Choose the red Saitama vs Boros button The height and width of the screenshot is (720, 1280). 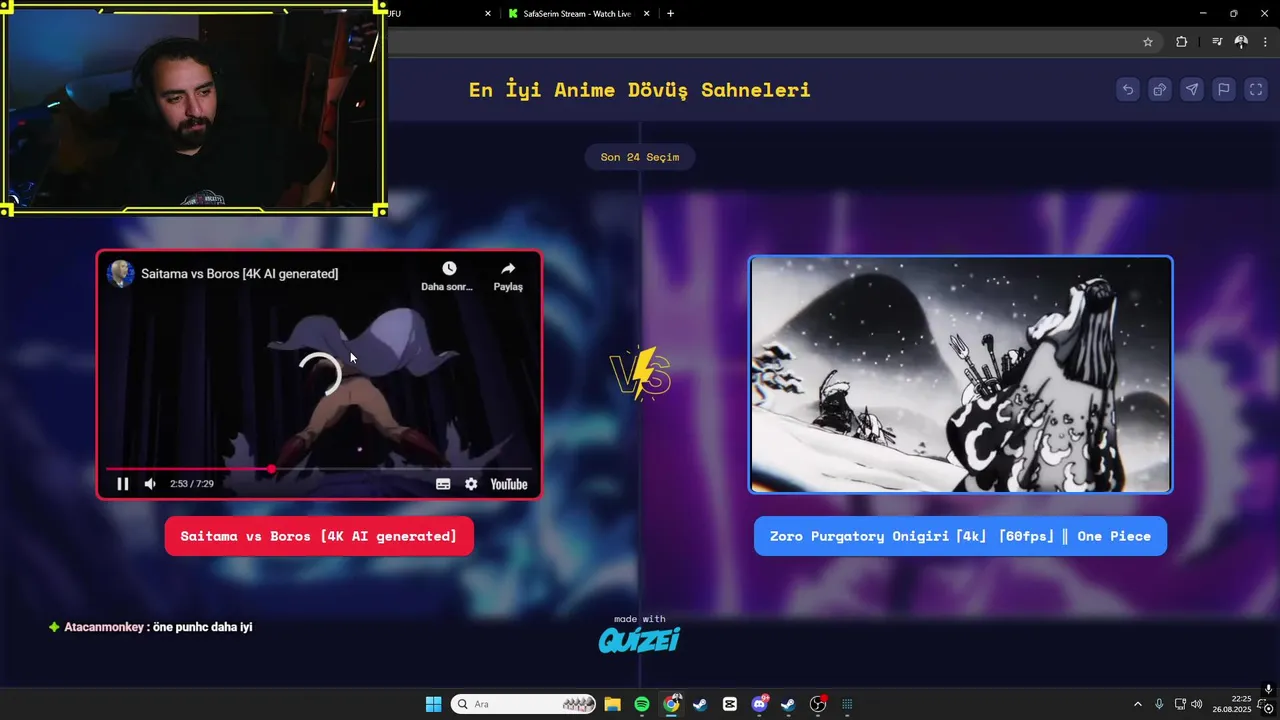319,537
